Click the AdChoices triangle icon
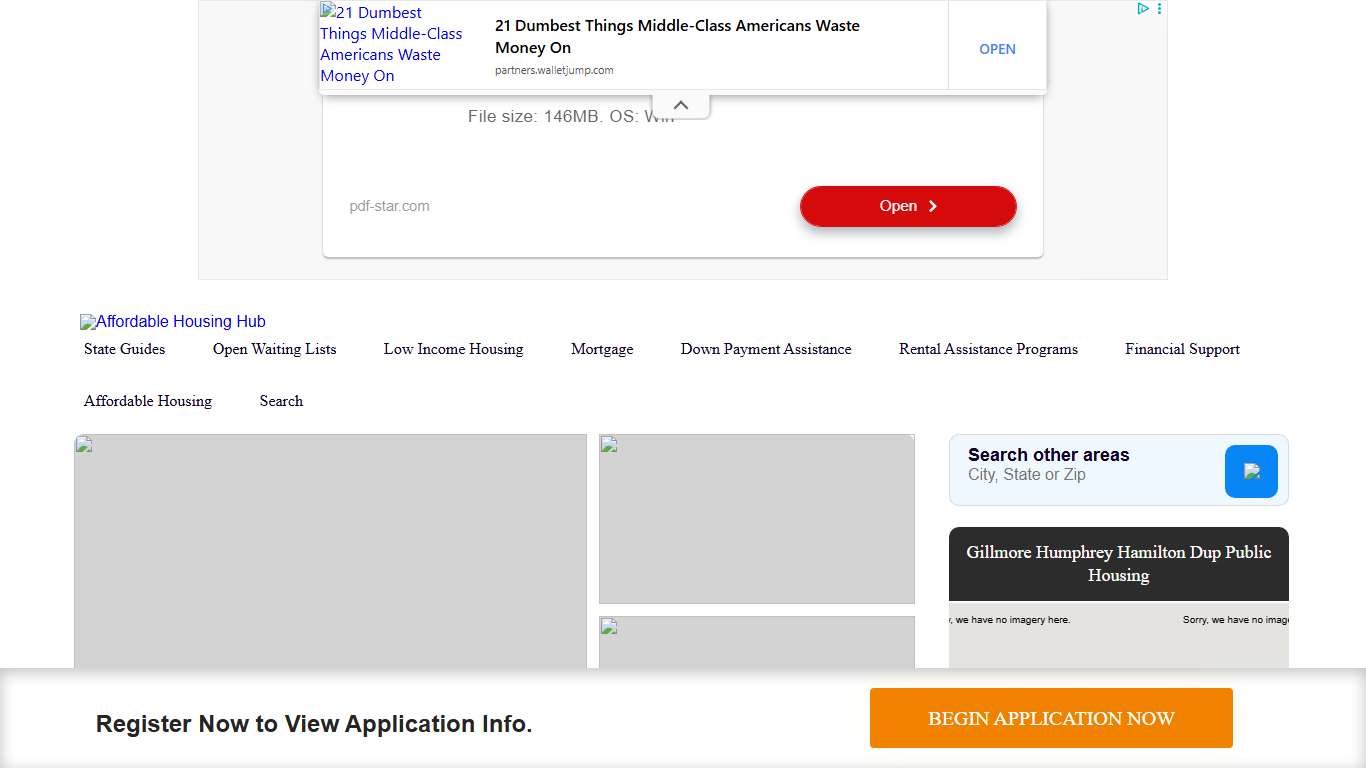Image resolution: width=1366 pixels, height=768 pixels. 1142,9
